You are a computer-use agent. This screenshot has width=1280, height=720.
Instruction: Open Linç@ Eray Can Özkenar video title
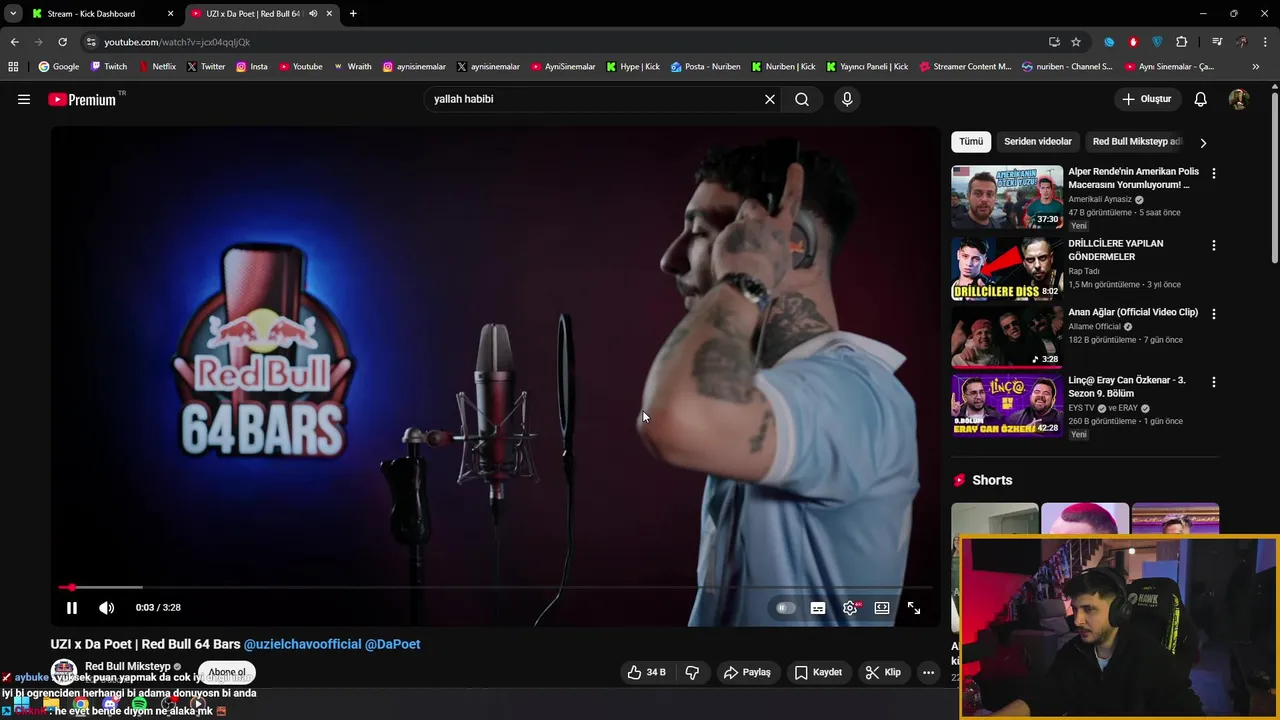(x=1127, y=386)
